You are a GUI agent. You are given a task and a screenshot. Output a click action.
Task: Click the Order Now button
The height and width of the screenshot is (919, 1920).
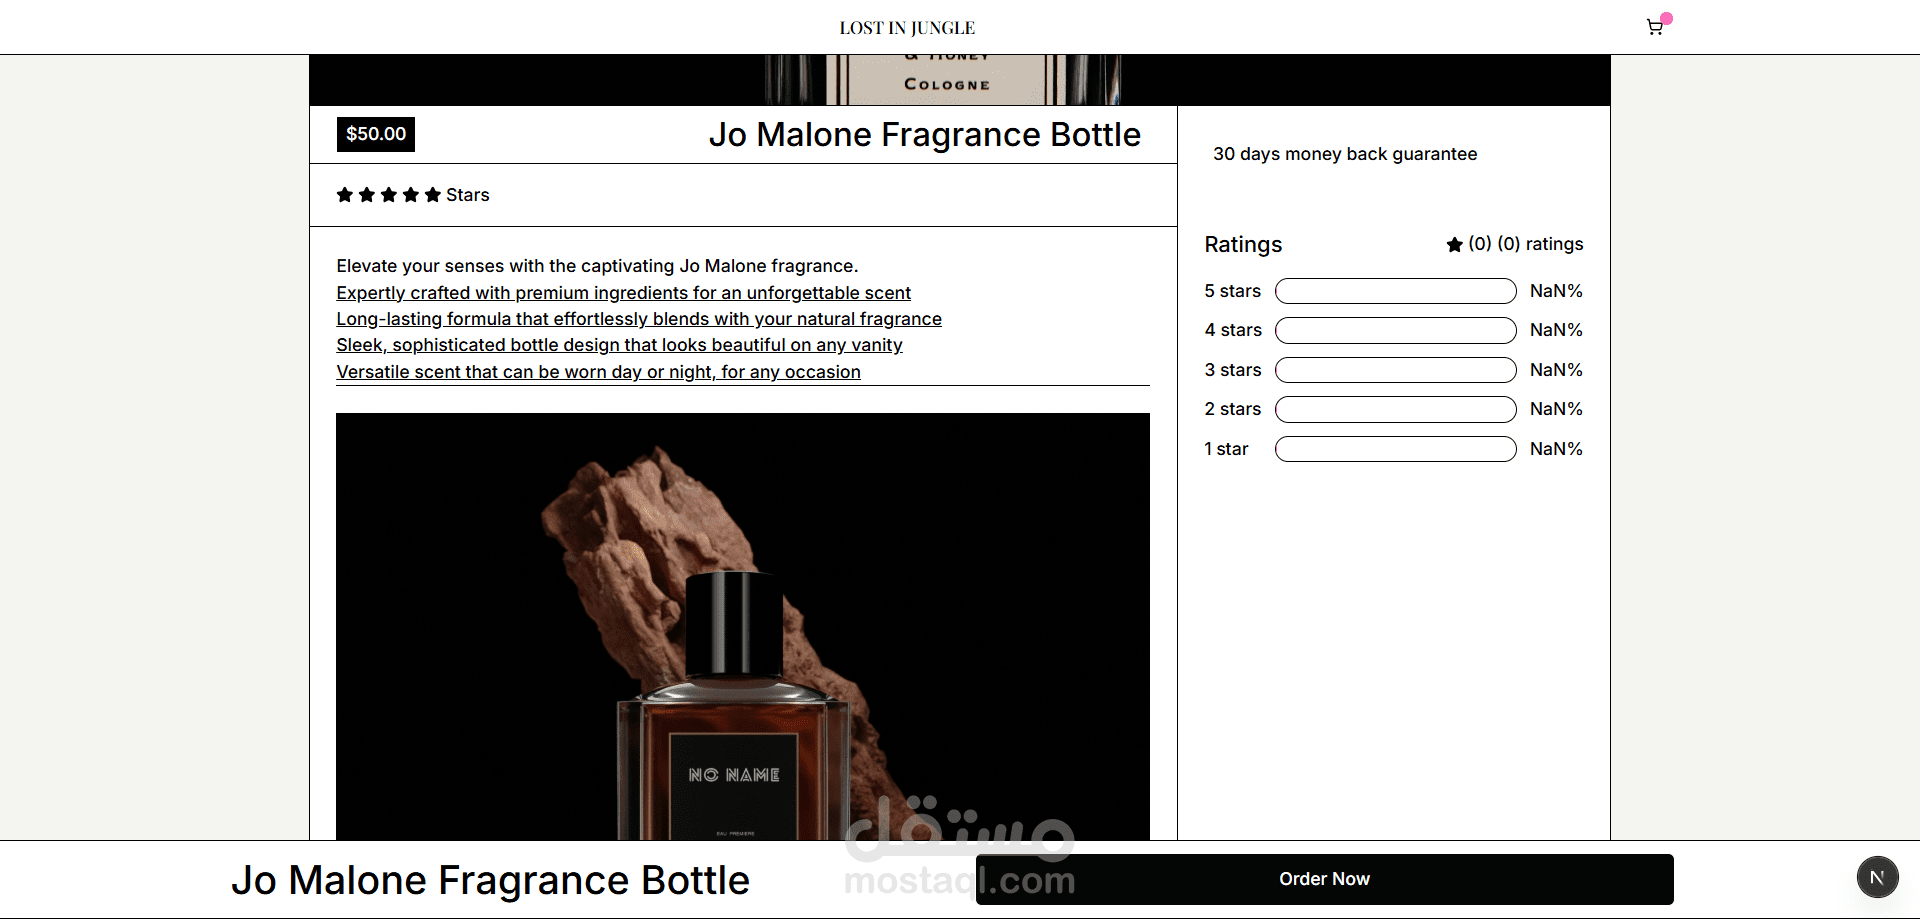pyautogui.click(x=1324, y=879)
